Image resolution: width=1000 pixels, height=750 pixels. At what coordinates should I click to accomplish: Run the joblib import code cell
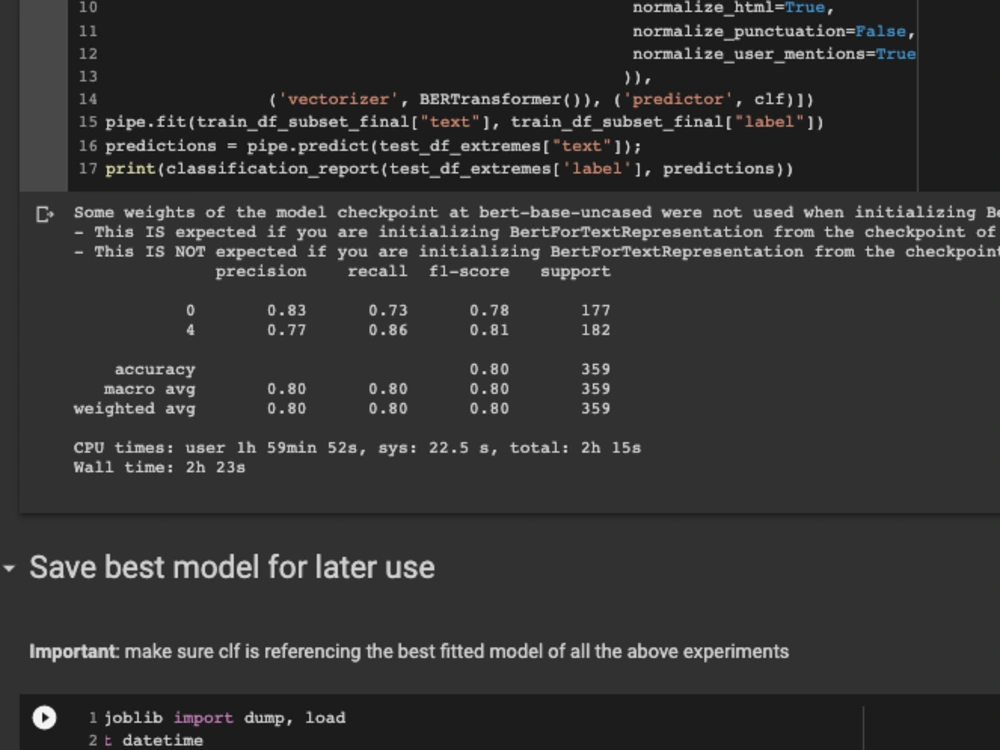(44, 717)
